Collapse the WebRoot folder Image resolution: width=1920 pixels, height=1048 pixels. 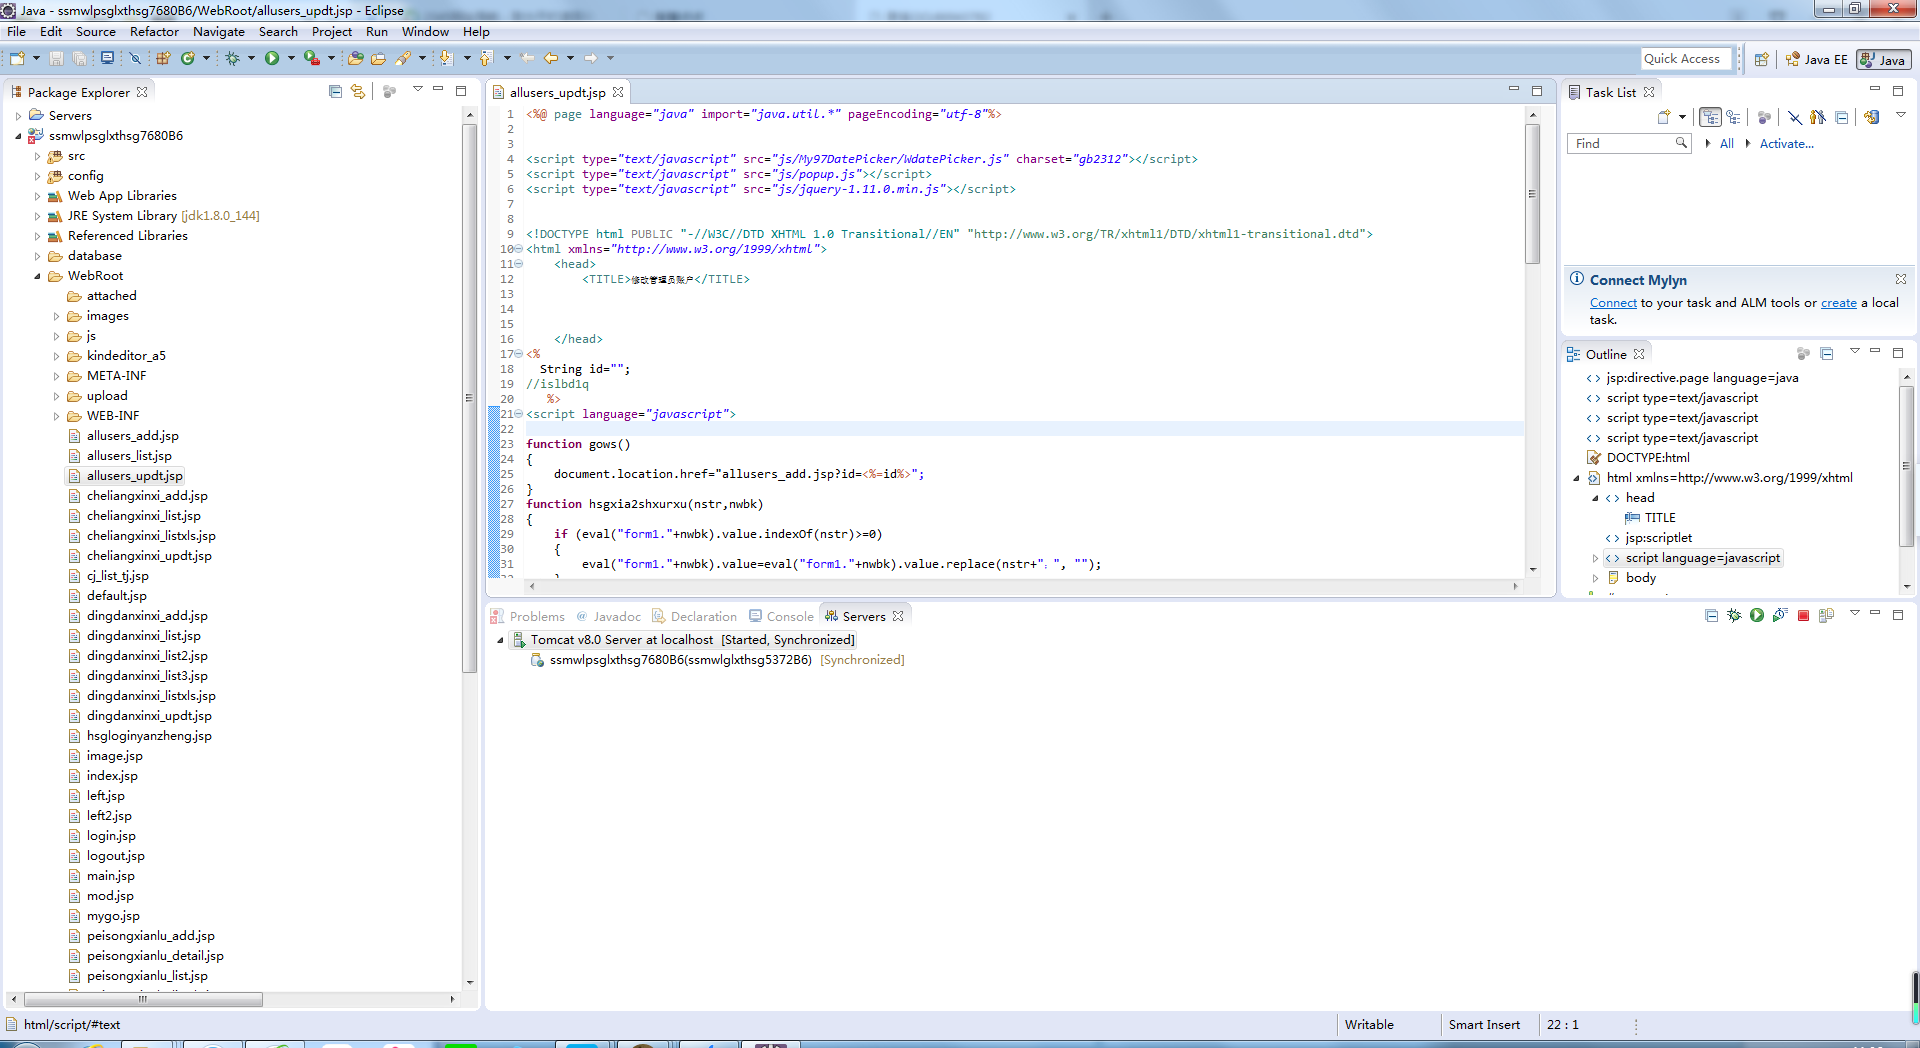click(x=37, y=276)
